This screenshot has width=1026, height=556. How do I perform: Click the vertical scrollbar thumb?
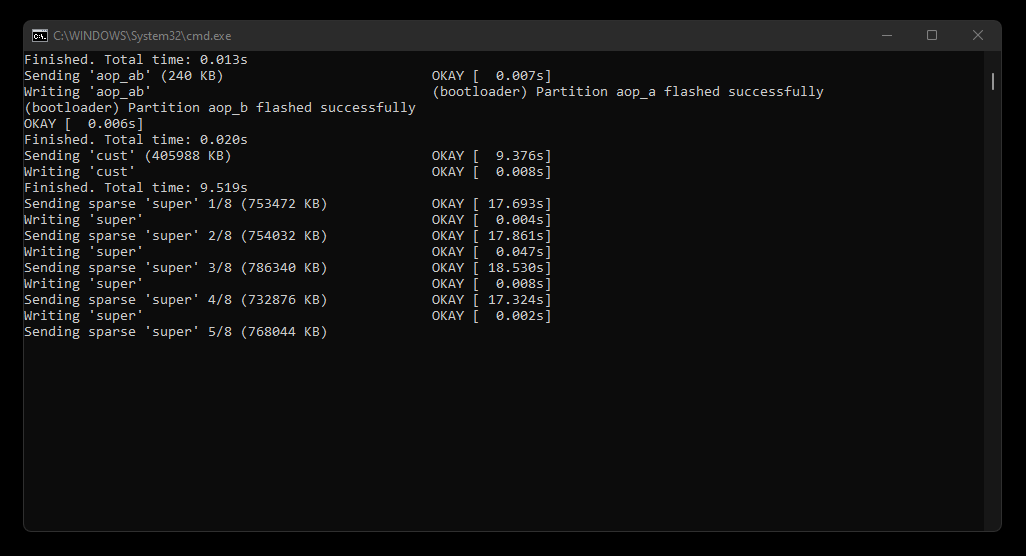tap(993, 81)
